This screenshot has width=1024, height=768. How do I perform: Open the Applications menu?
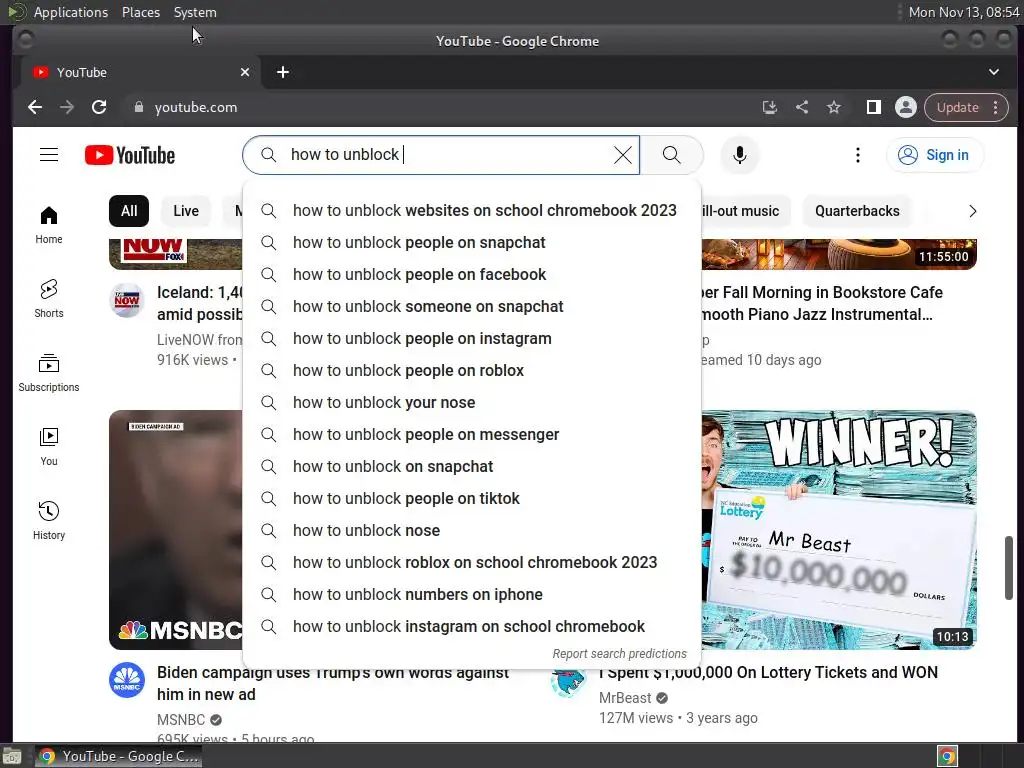pyautogui.click(x=71, y=12)
